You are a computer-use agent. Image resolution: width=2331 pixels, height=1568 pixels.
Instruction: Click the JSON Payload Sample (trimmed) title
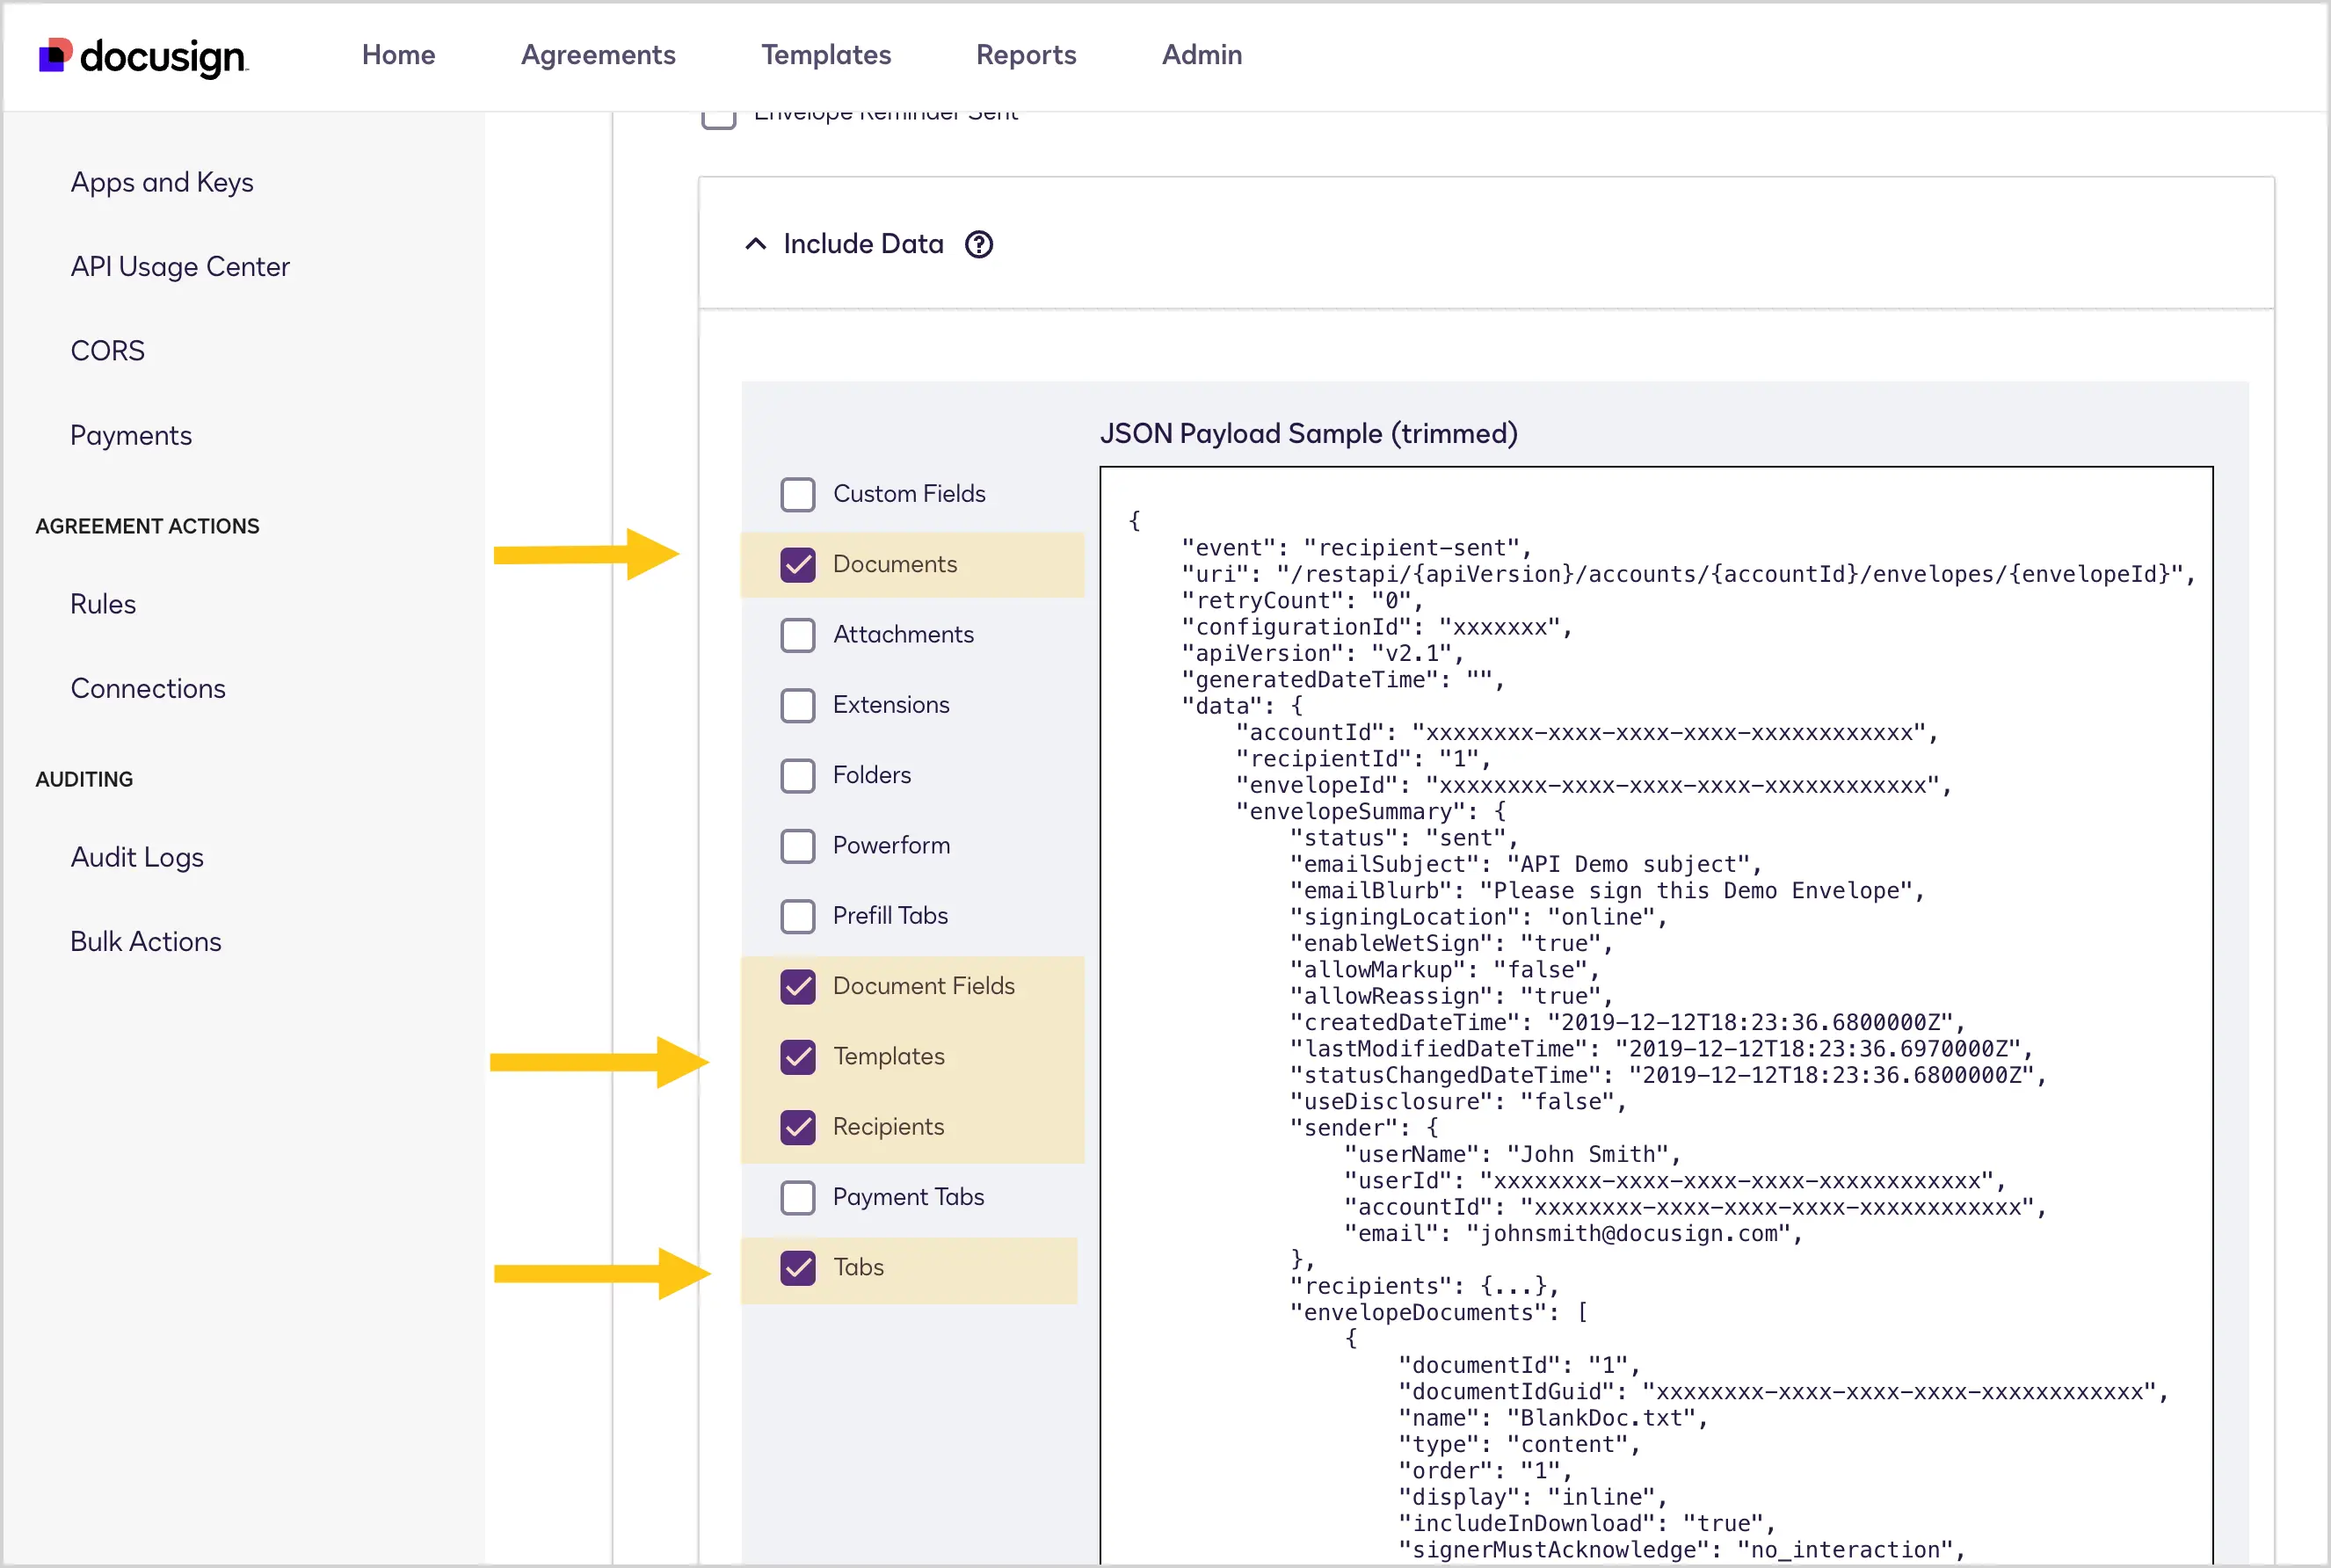pyautogui.click(x=1309, y=433)
